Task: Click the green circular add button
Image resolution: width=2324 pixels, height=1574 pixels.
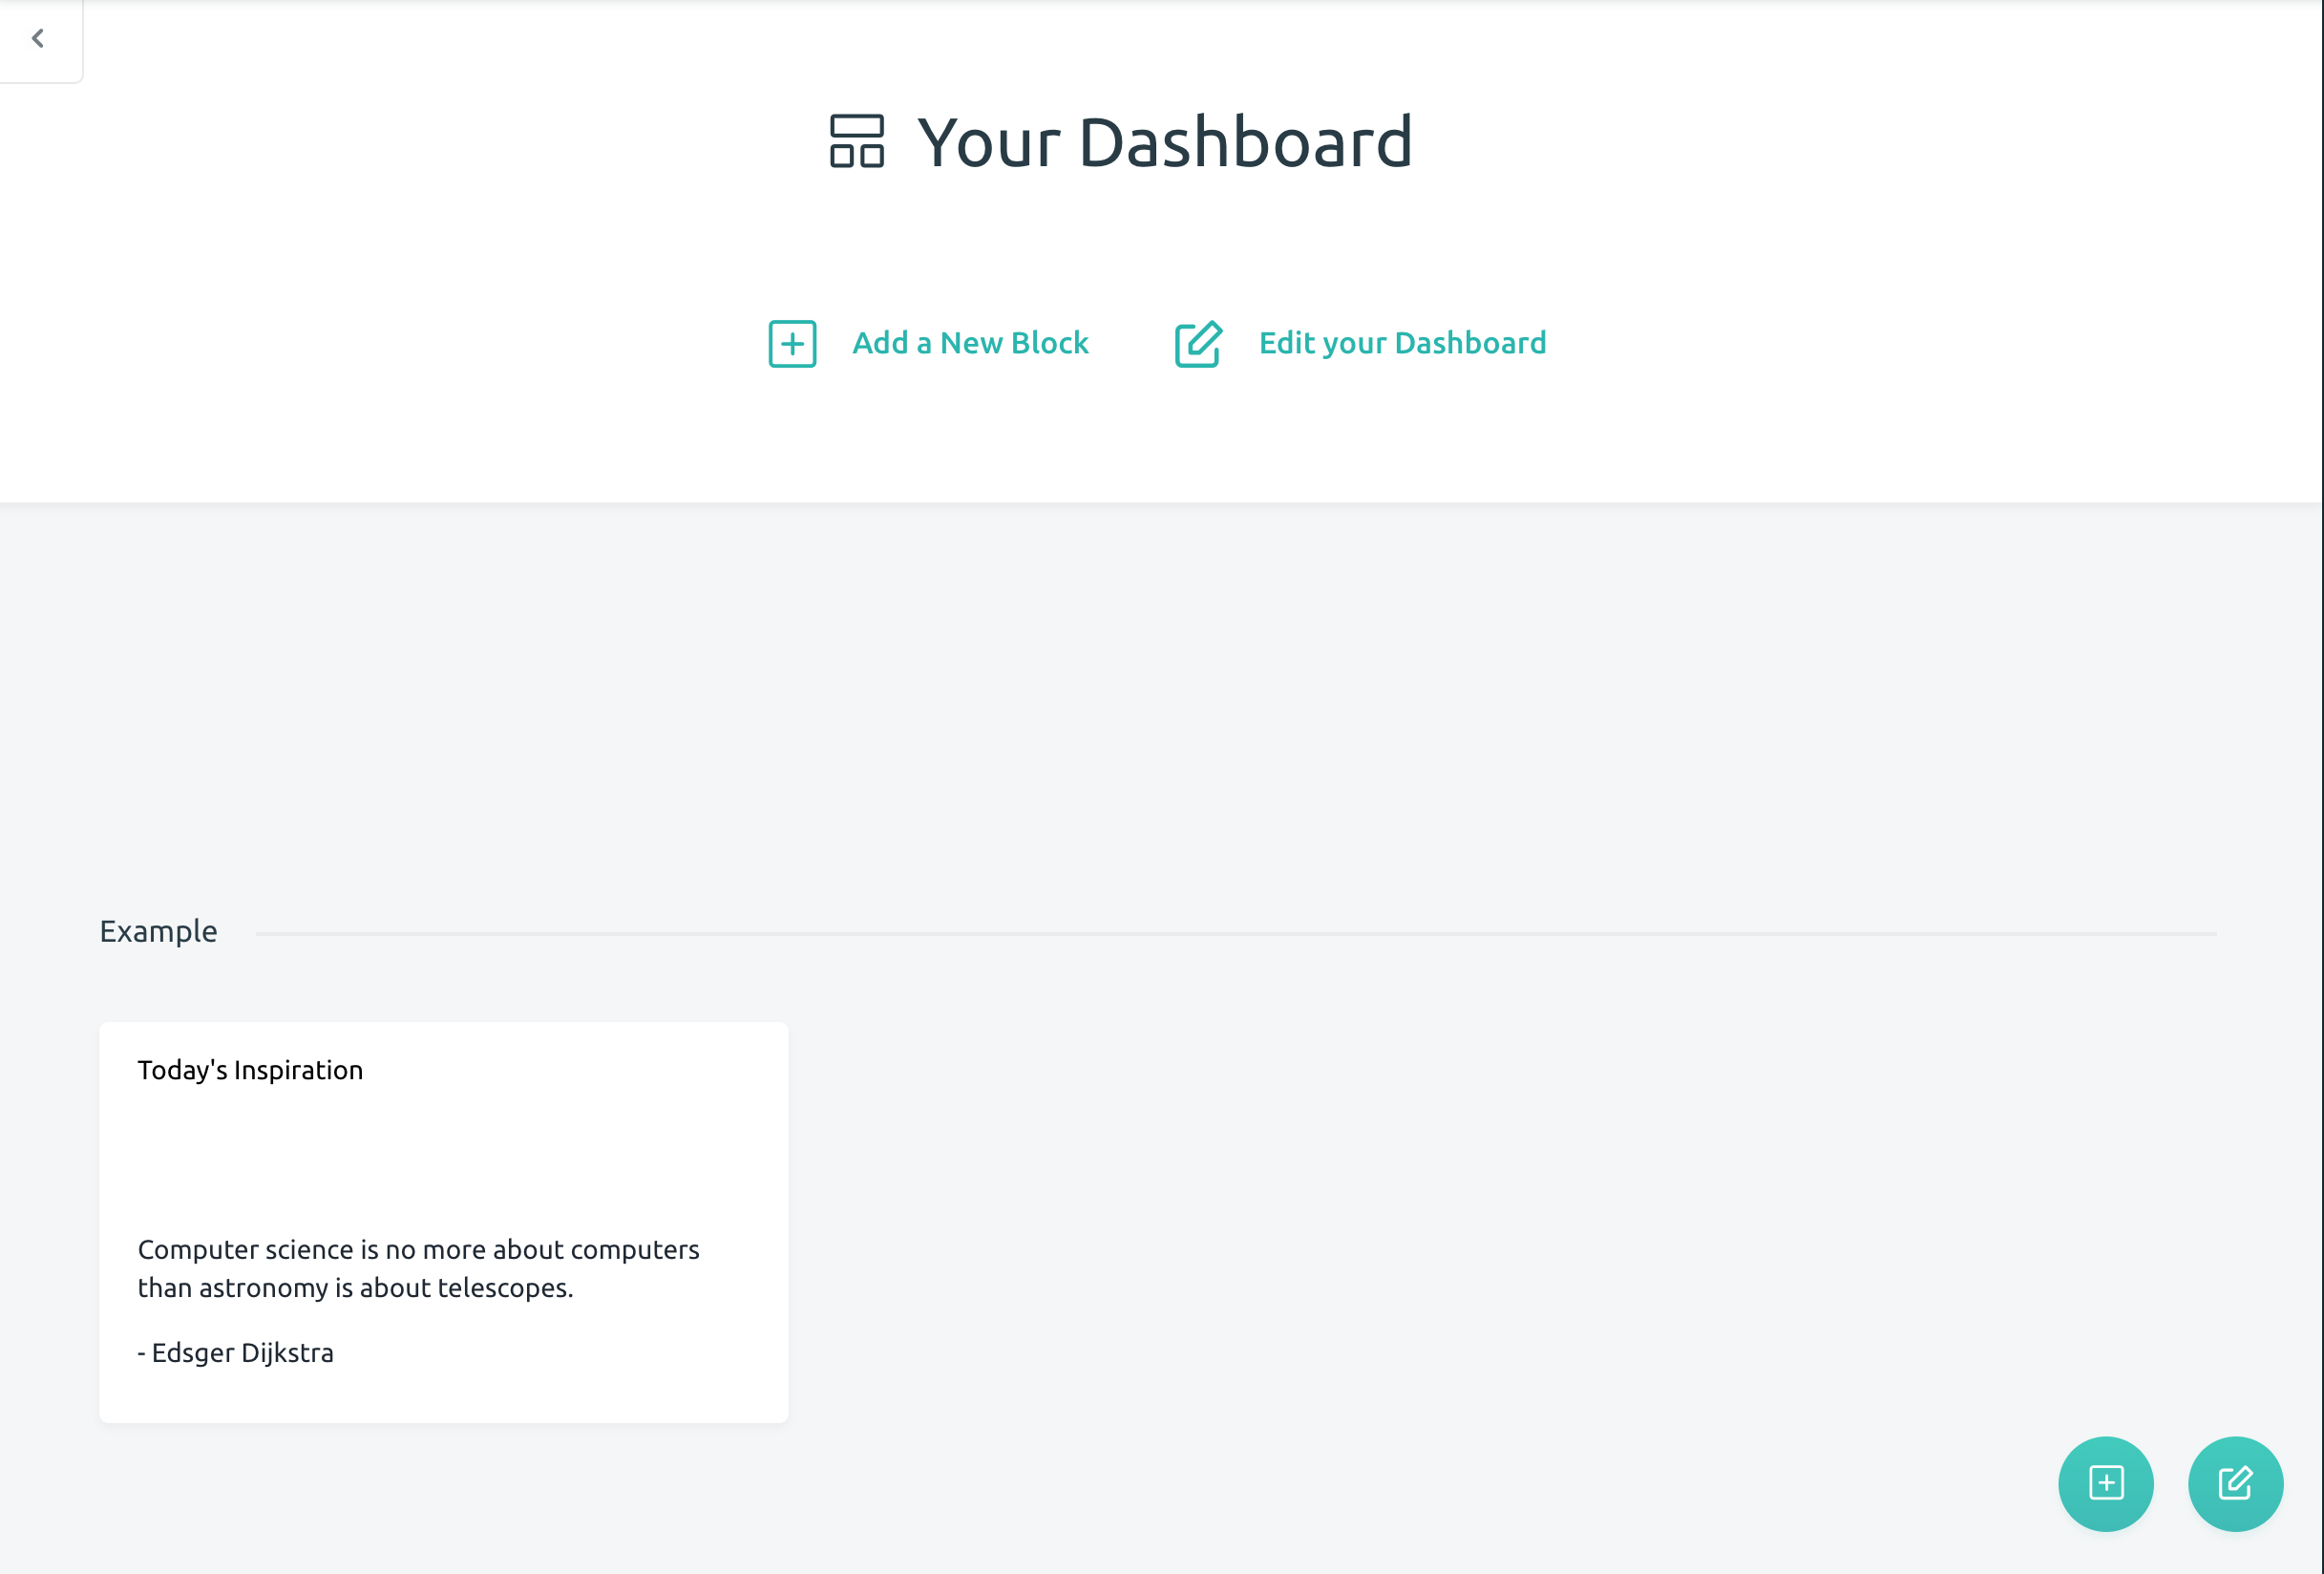Action: coord(2106,1484)
